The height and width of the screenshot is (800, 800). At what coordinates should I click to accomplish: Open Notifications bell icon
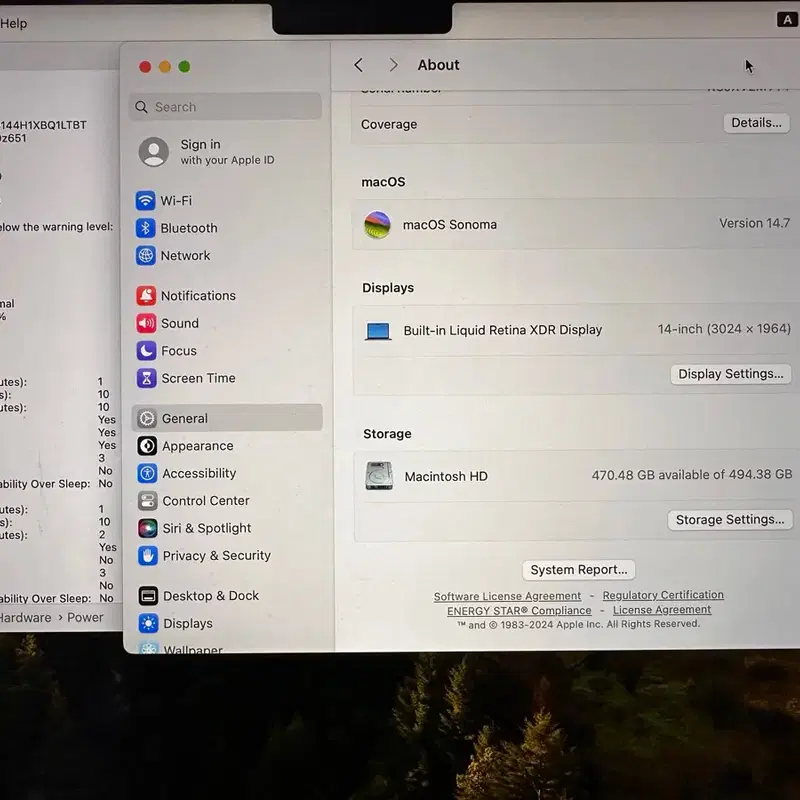146,295
